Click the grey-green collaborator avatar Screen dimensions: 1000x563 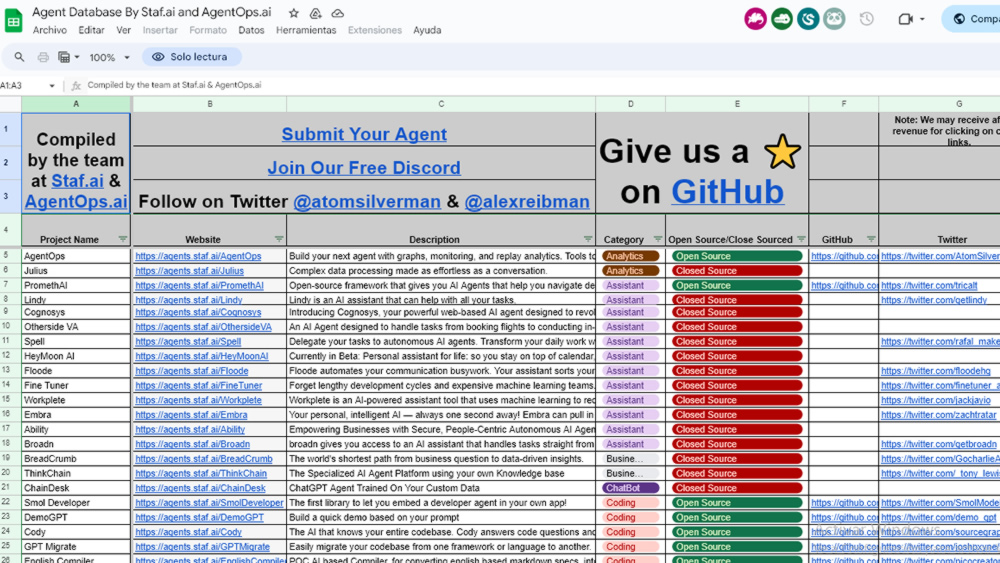[x=834, y=19]
